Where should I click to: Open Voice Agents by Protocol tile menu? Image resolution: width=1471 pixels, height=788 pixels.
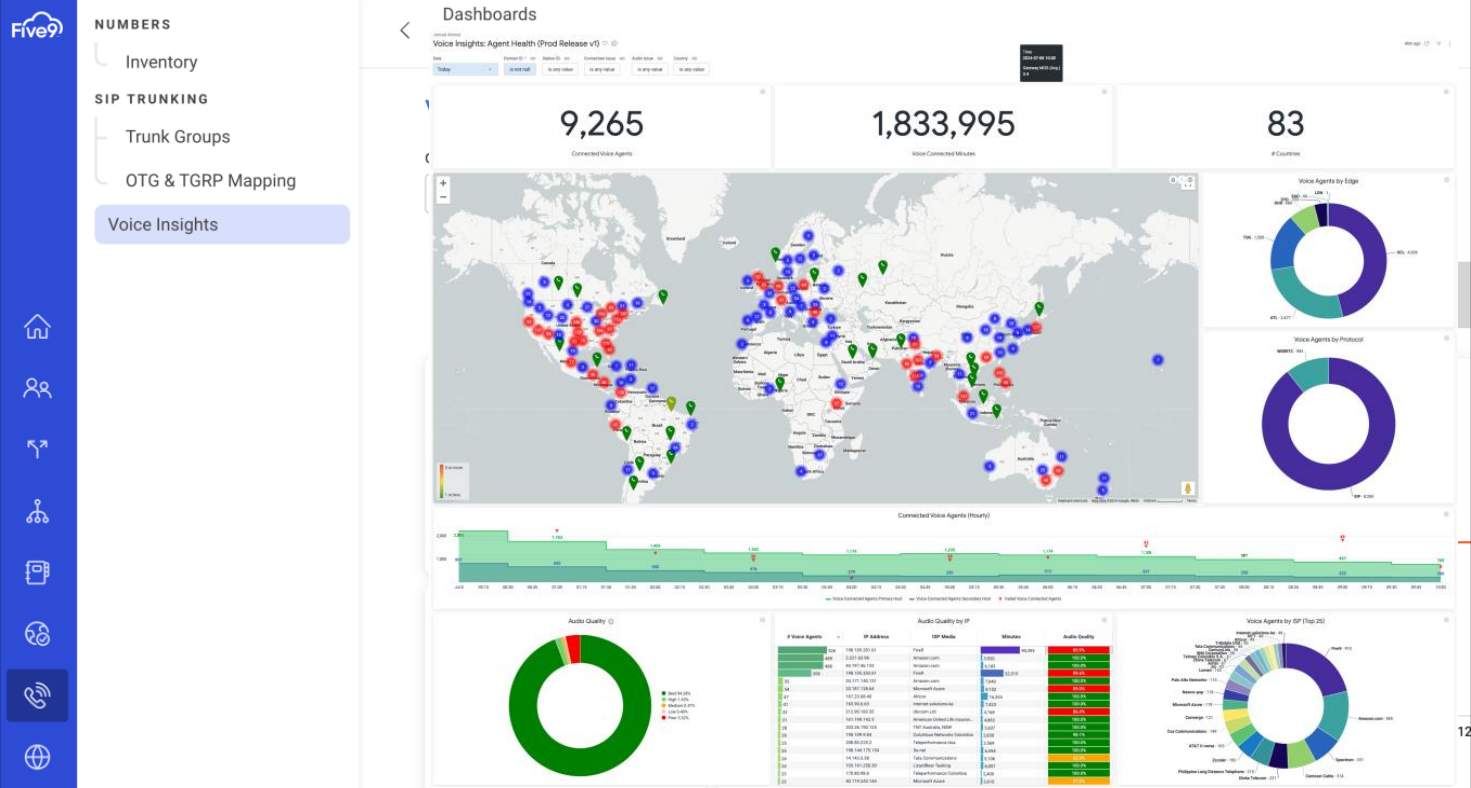point(1446,339)
